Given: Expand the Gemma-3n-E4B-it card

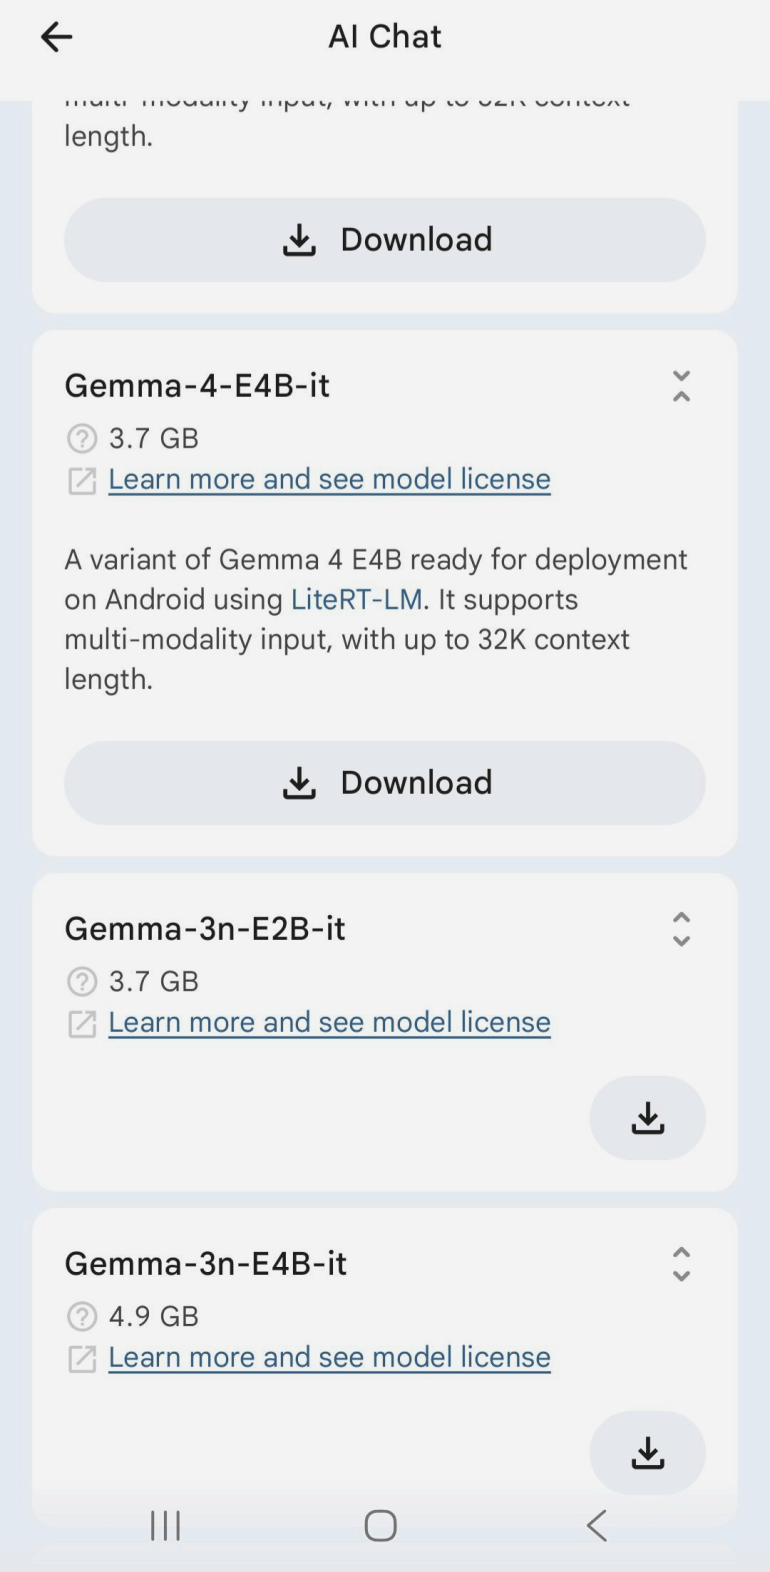Looking at the screenshot, I should (681, 1264).
